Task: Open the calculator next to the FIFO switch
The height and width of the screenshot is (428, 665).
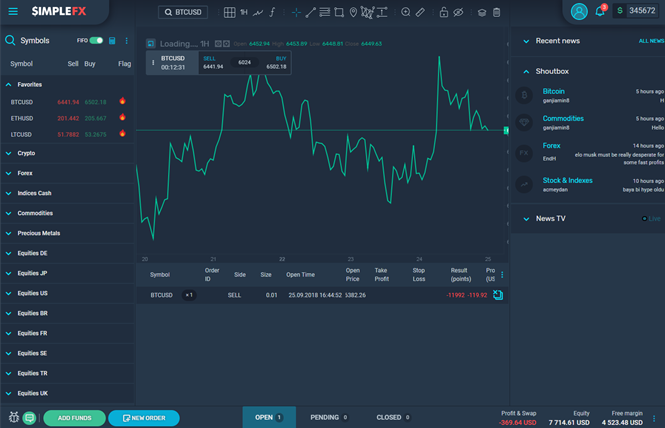Action: tap(112, 41)
